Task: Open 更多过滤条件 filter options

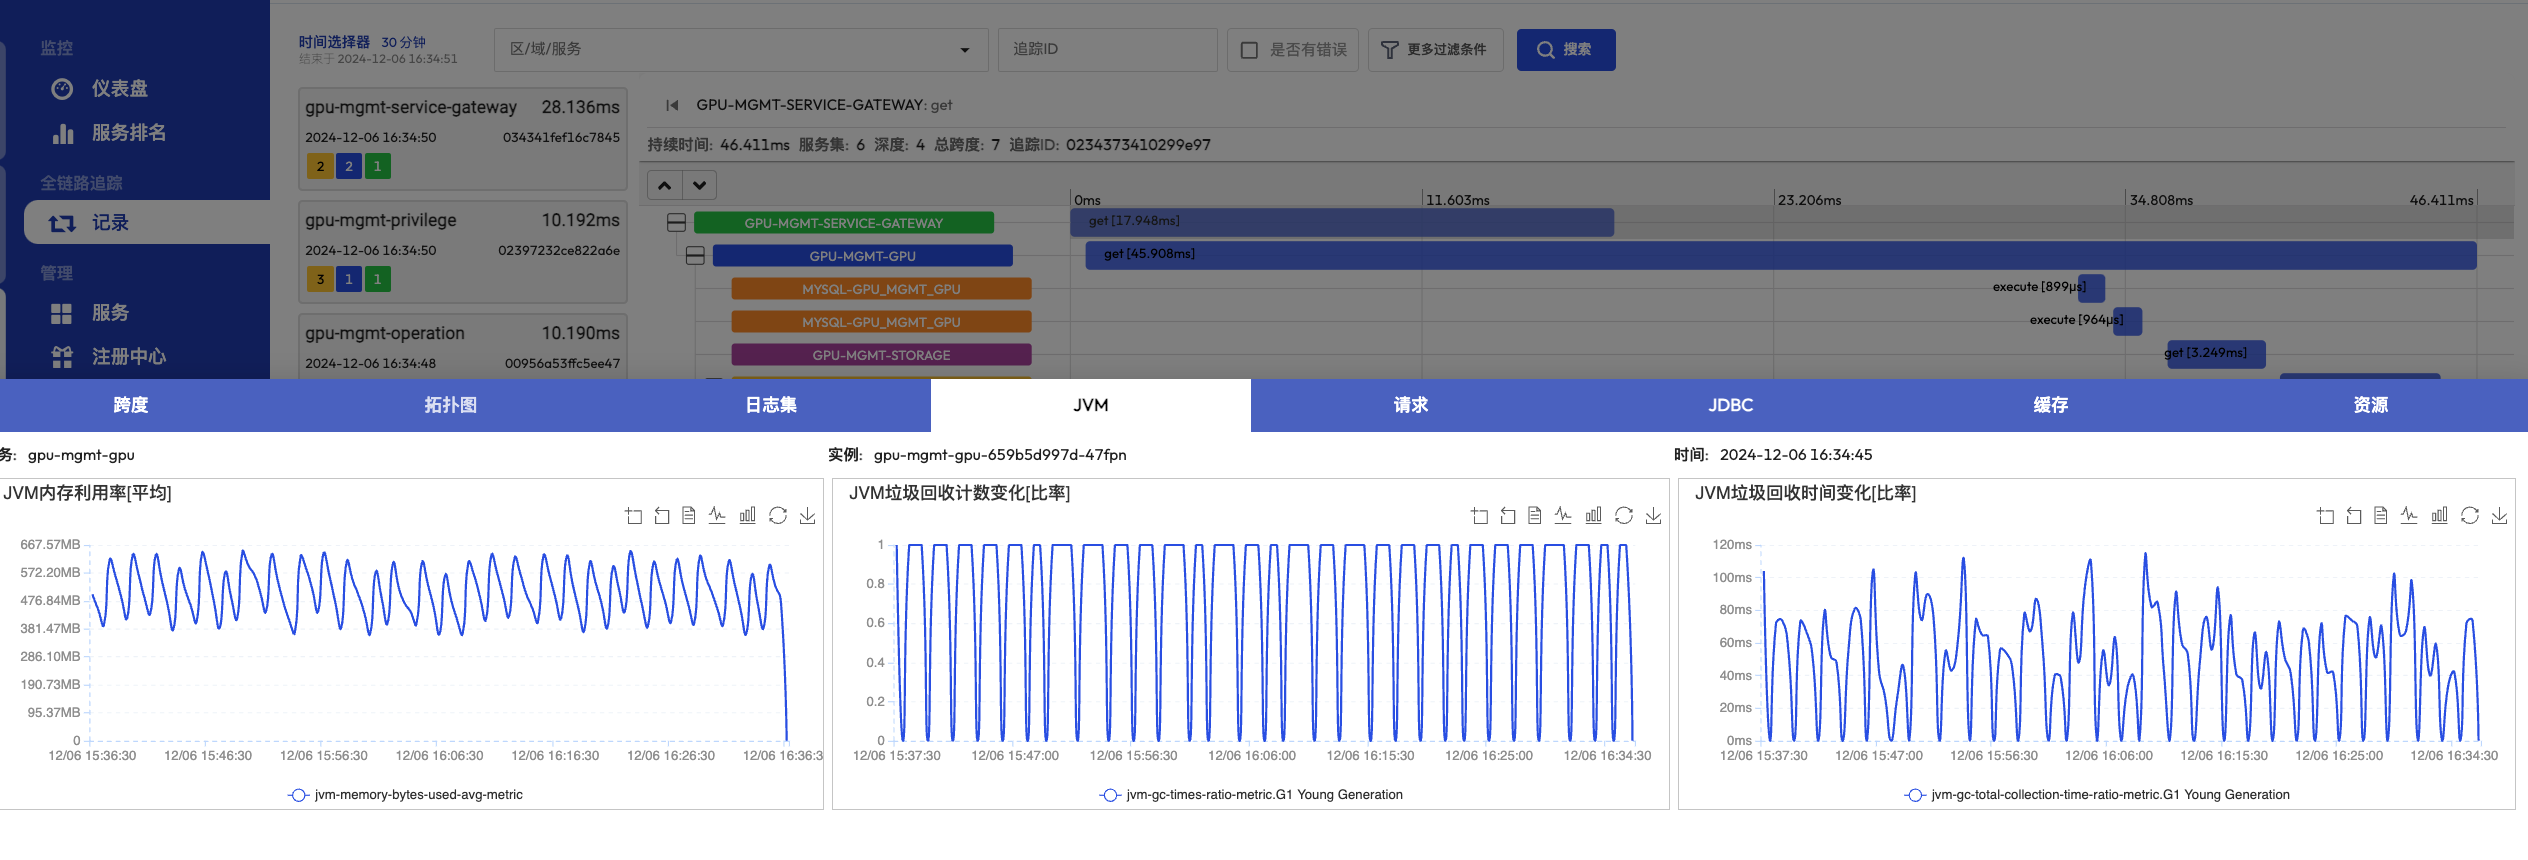Action: coord(1434,50)
